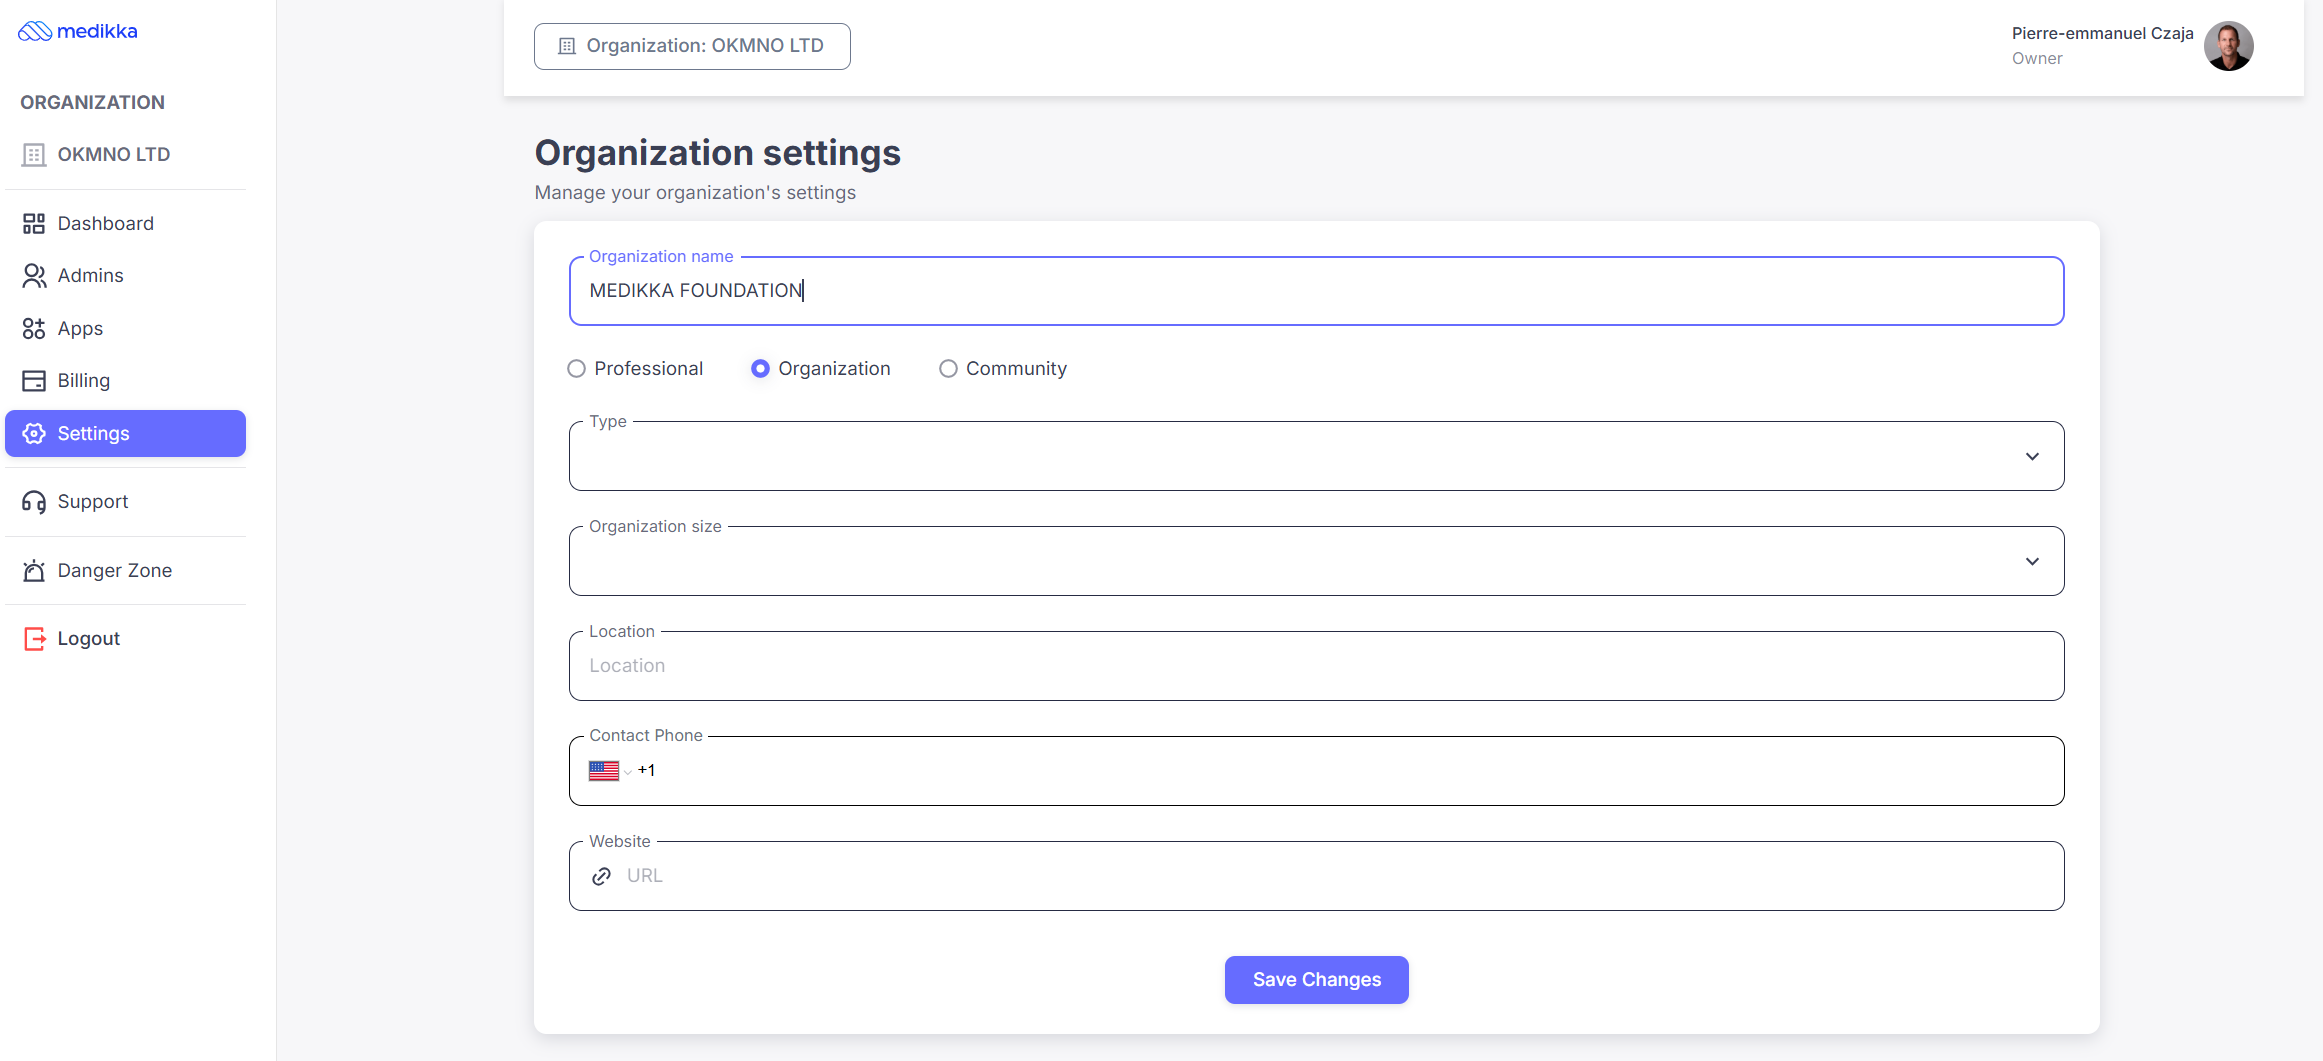Click the ORGANIZATION sidebar heading
Image resolution: width=2323 pixels, height=1061 pixels.
(x=92, y=103)
